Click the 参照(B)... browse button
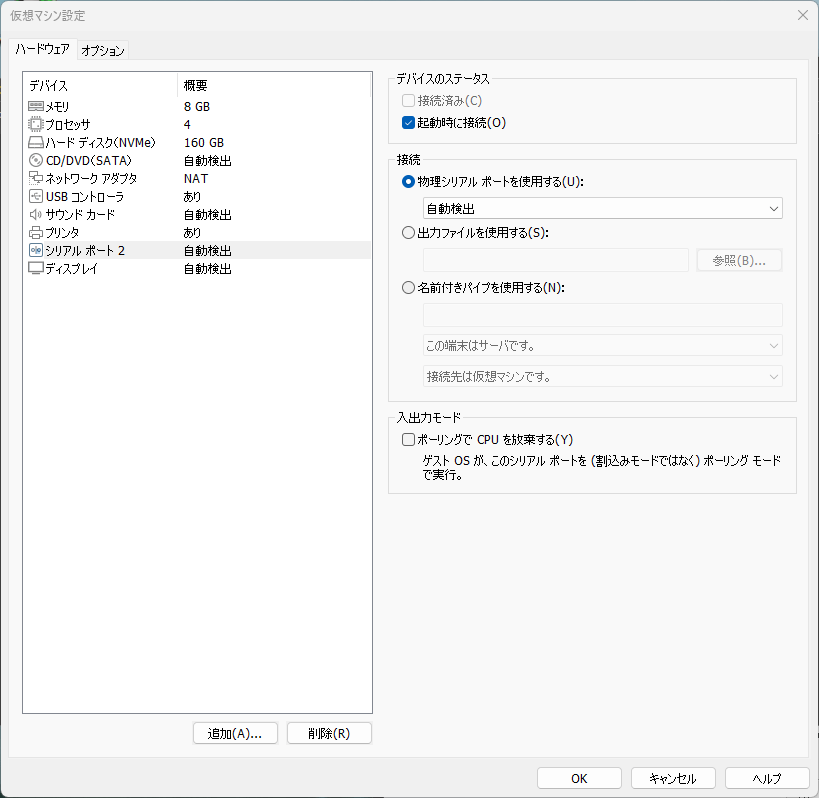This screenshot has height=798, width=819. click(739, 261)
